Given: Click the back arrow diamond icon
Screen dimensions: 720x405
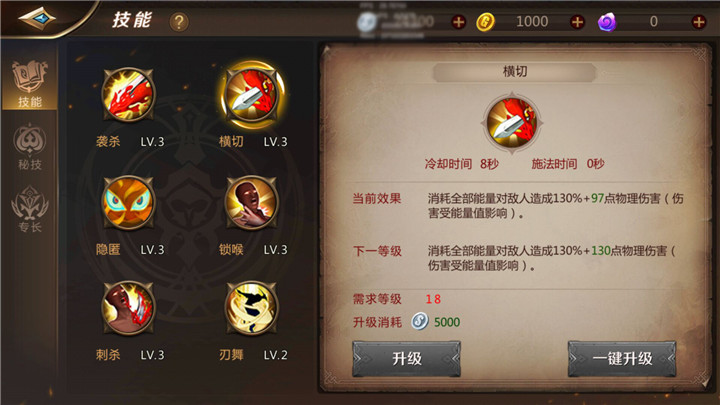Looking at the screenshot, I should 37,18.
